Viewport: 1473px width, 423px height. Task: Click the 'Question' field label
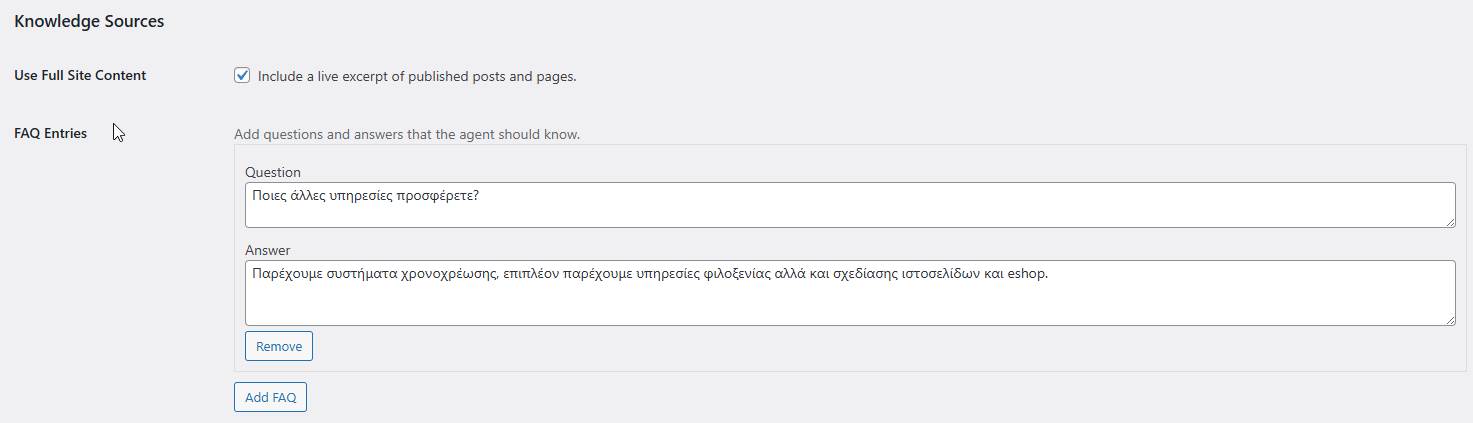(273, 172)
